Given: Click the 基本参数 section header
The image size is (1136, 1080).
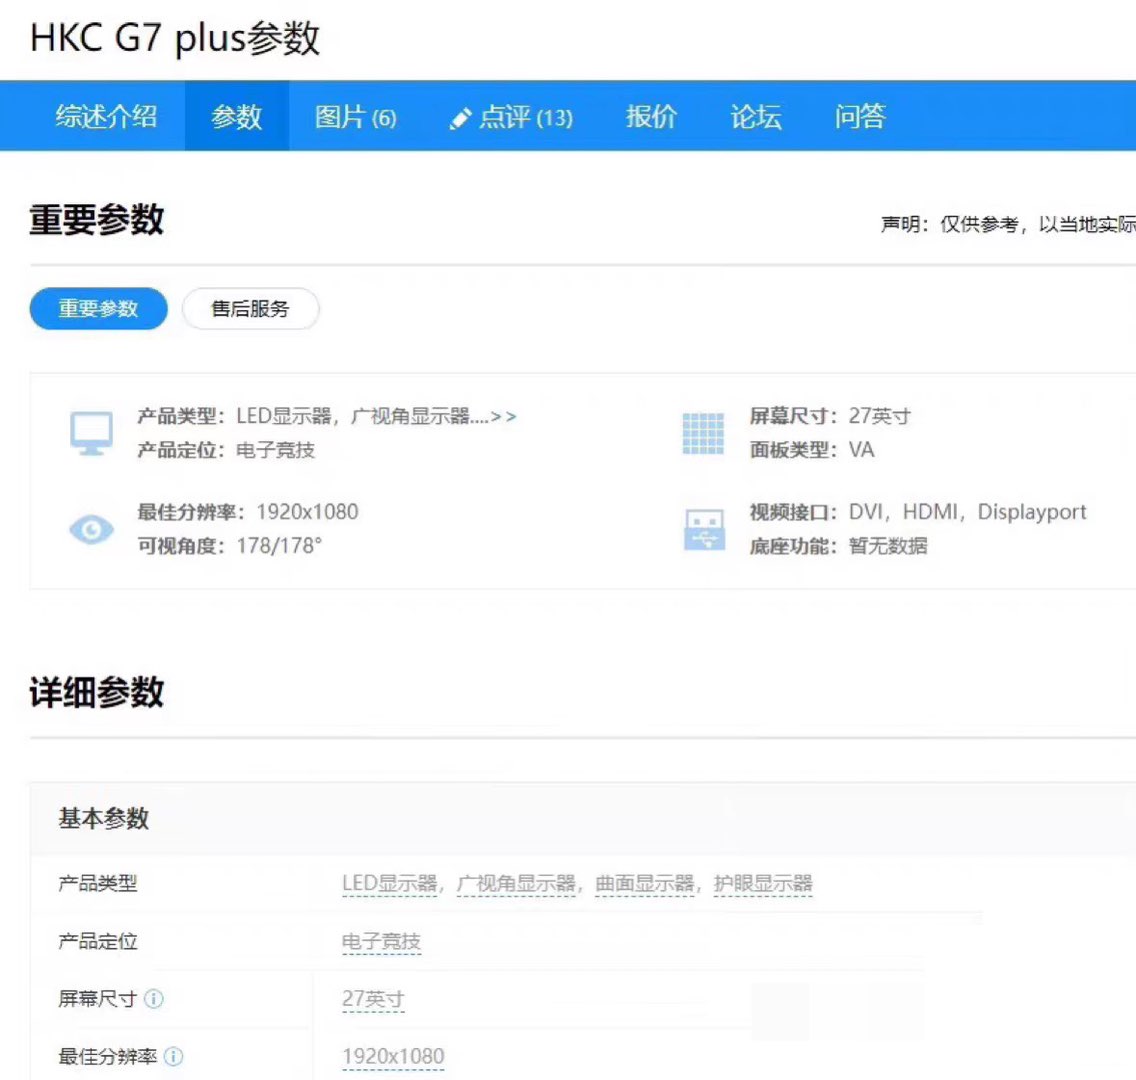Looking at the screenshot, I should tap(104, 819).
